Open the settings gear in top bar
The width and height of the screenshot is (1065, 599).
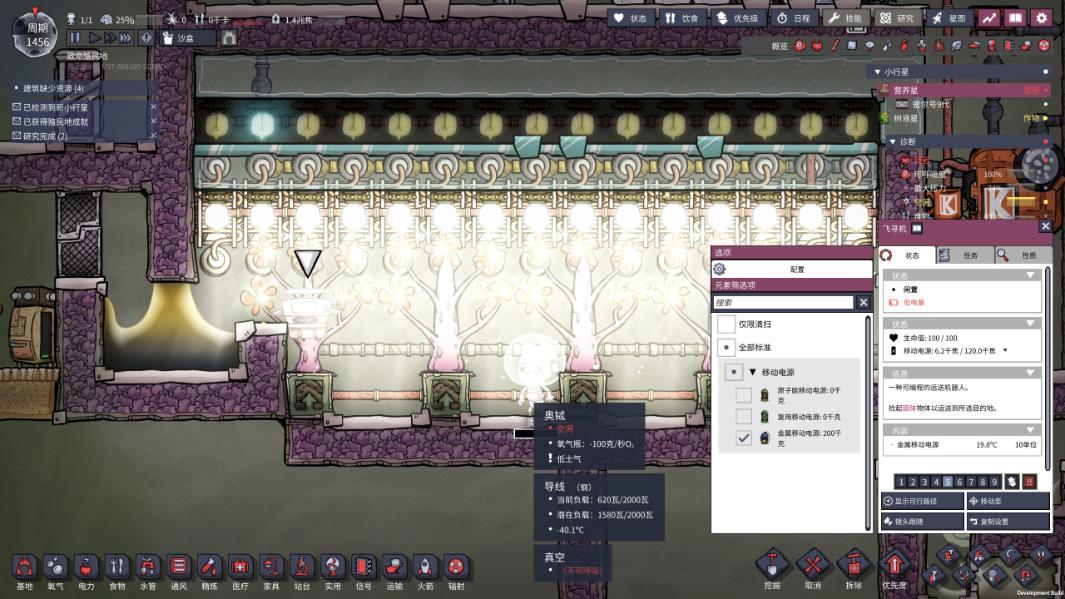tap(1041, 18)
